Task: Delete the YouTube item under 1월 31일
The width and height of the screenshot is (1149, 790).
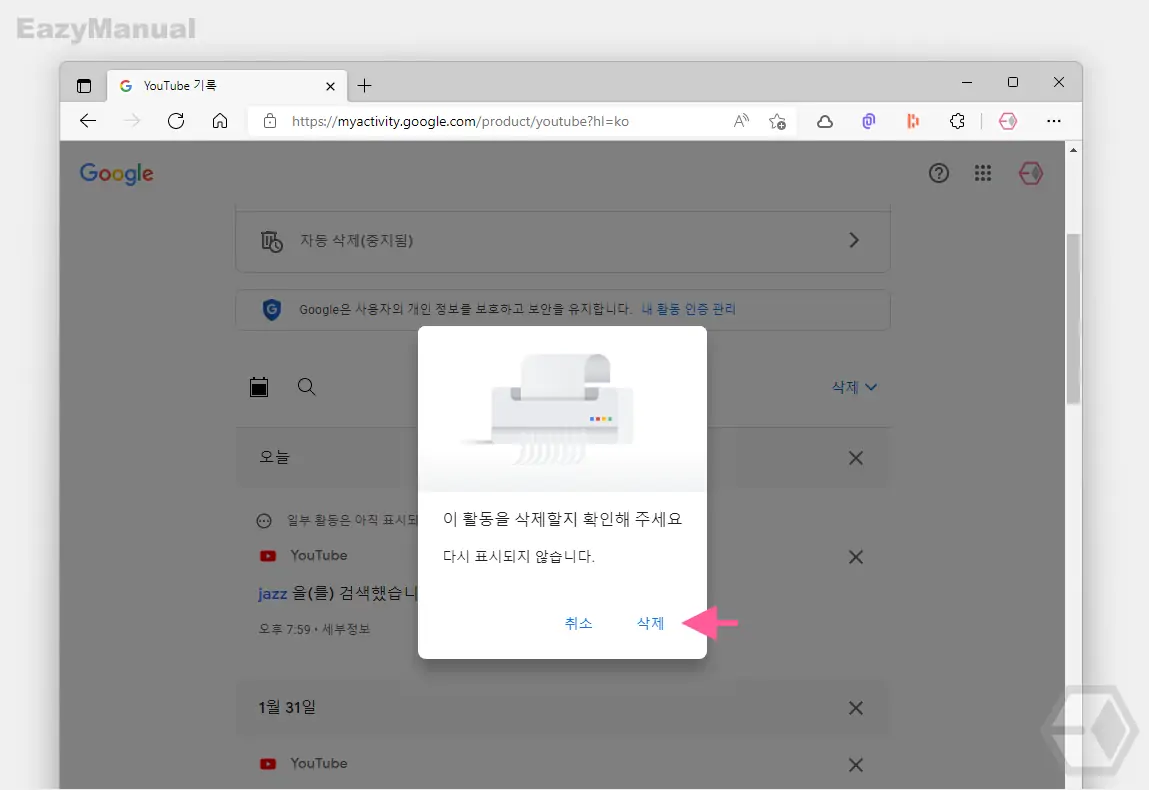Action: pos(855,765)
